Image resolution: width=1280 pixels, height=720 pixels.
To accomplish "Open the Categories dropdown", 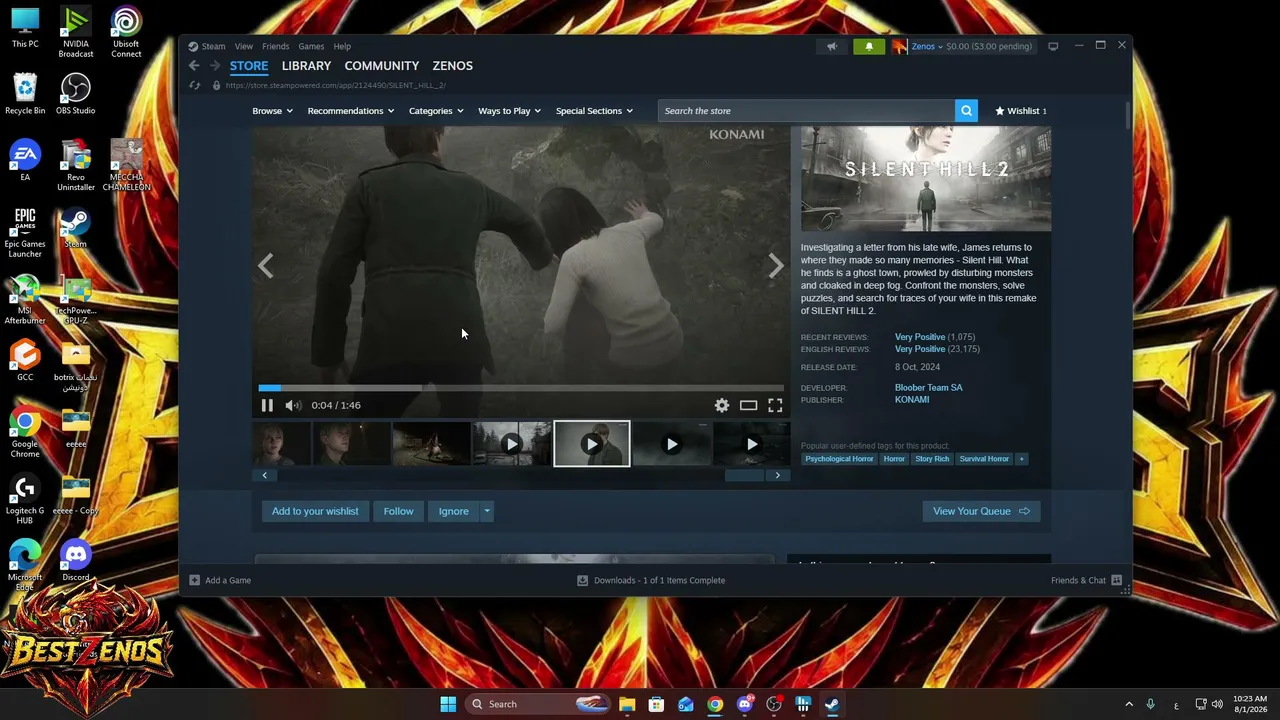I will pyautogui.click(x=436, y=111).
